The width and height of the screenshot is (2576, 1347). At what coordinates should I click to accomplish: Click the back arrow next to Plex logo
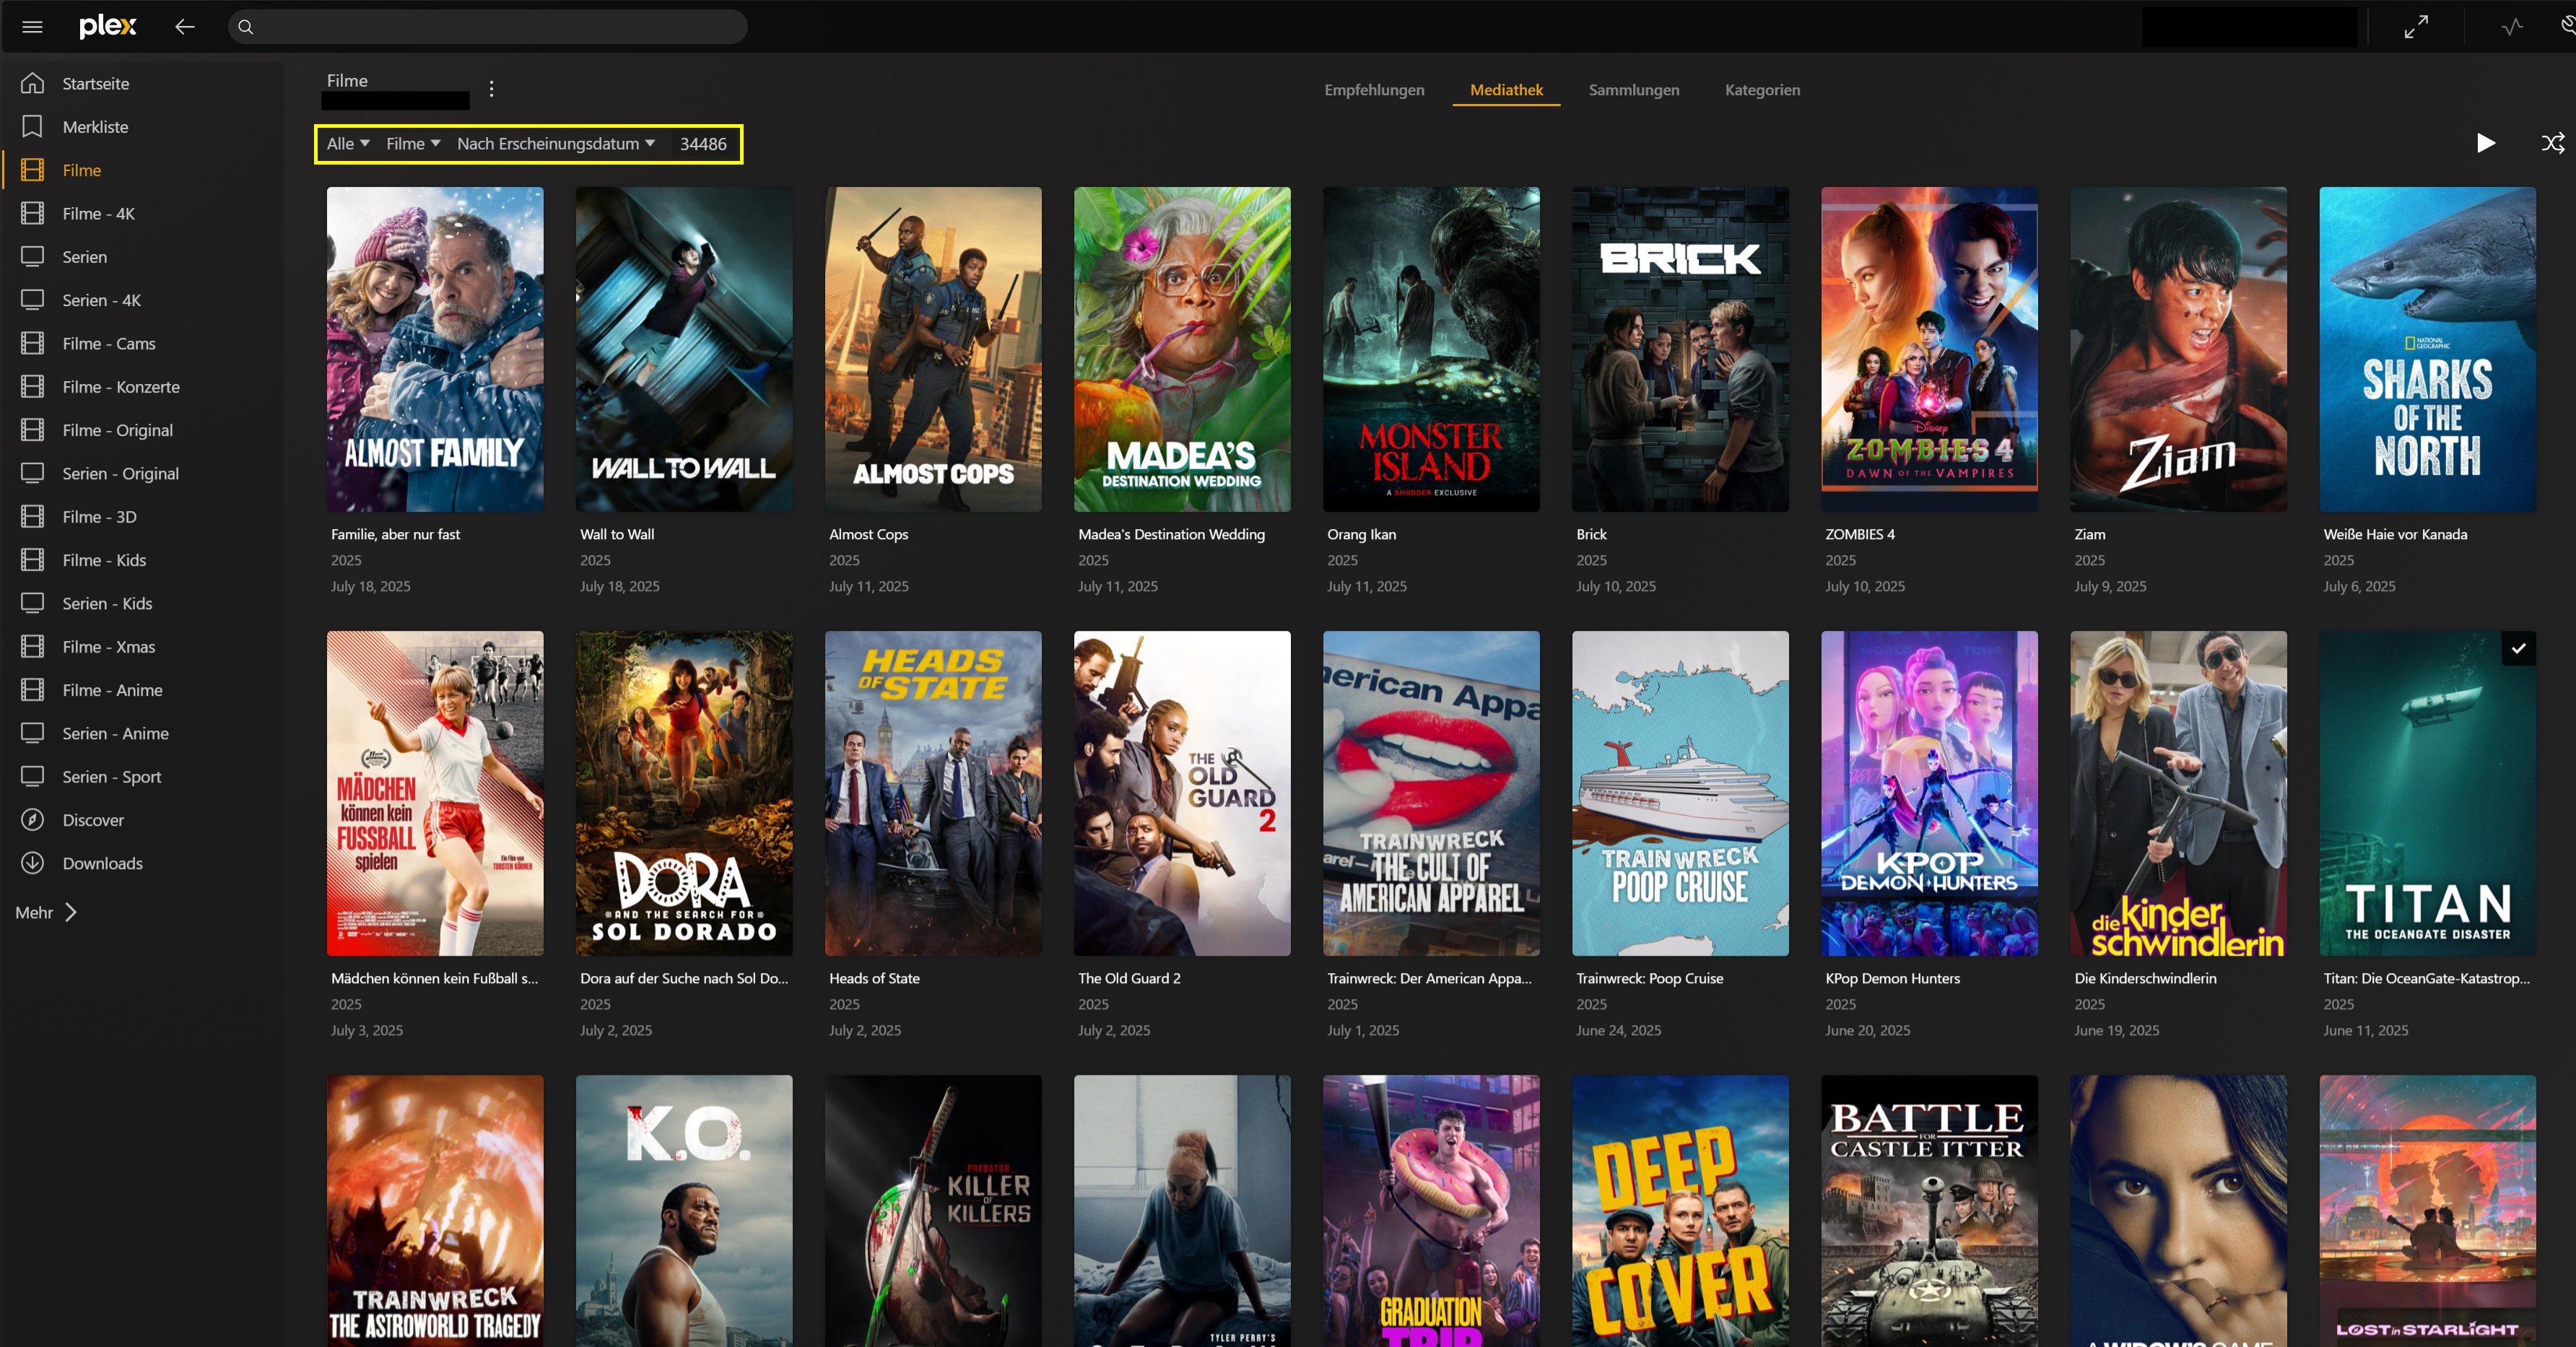coord(185,27)
